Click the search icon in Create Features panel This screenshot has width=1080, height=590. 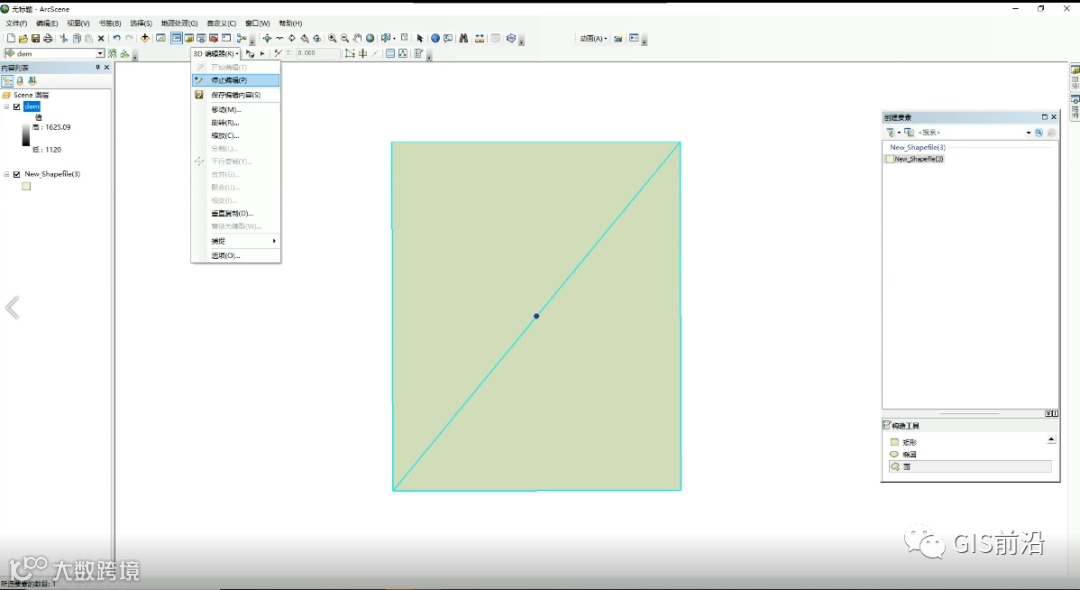coord(1039,132)
